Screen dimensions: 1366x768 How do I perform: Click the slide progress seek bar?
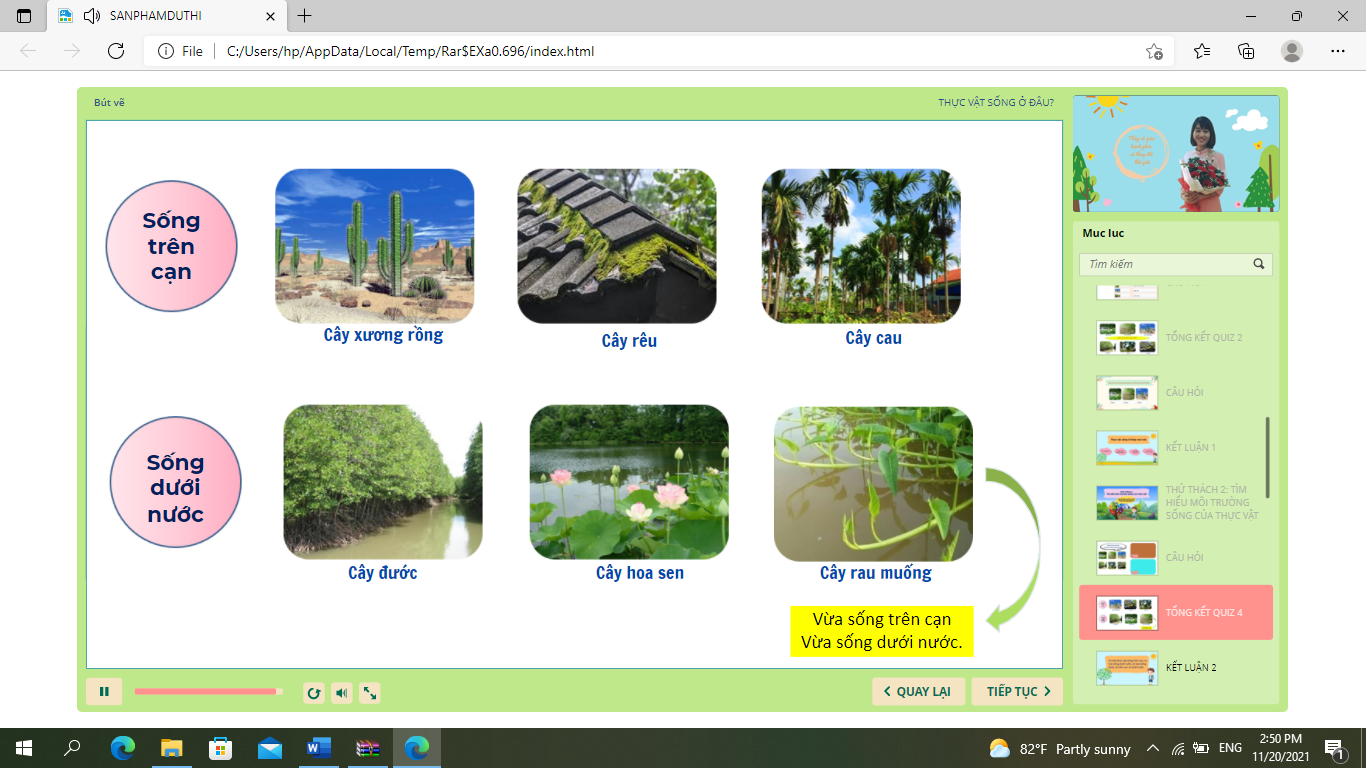(x=208, y=692)
